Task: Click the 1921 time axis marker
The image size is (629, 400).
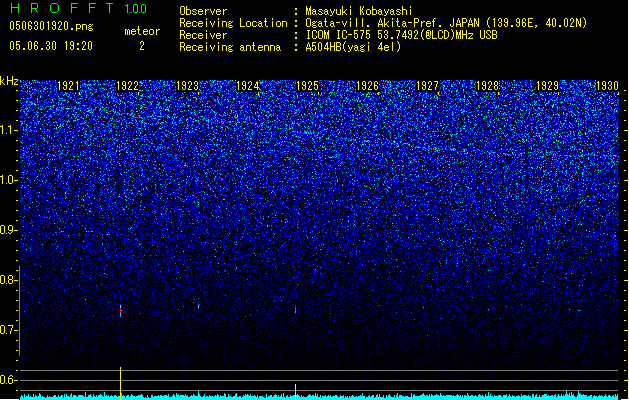Action: (x=68, y=86)
